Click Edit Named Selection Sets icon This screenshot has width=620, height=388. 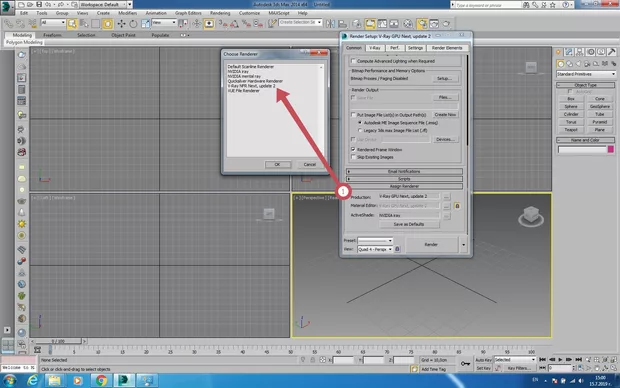pyautogui.click(x=272, y=24)
